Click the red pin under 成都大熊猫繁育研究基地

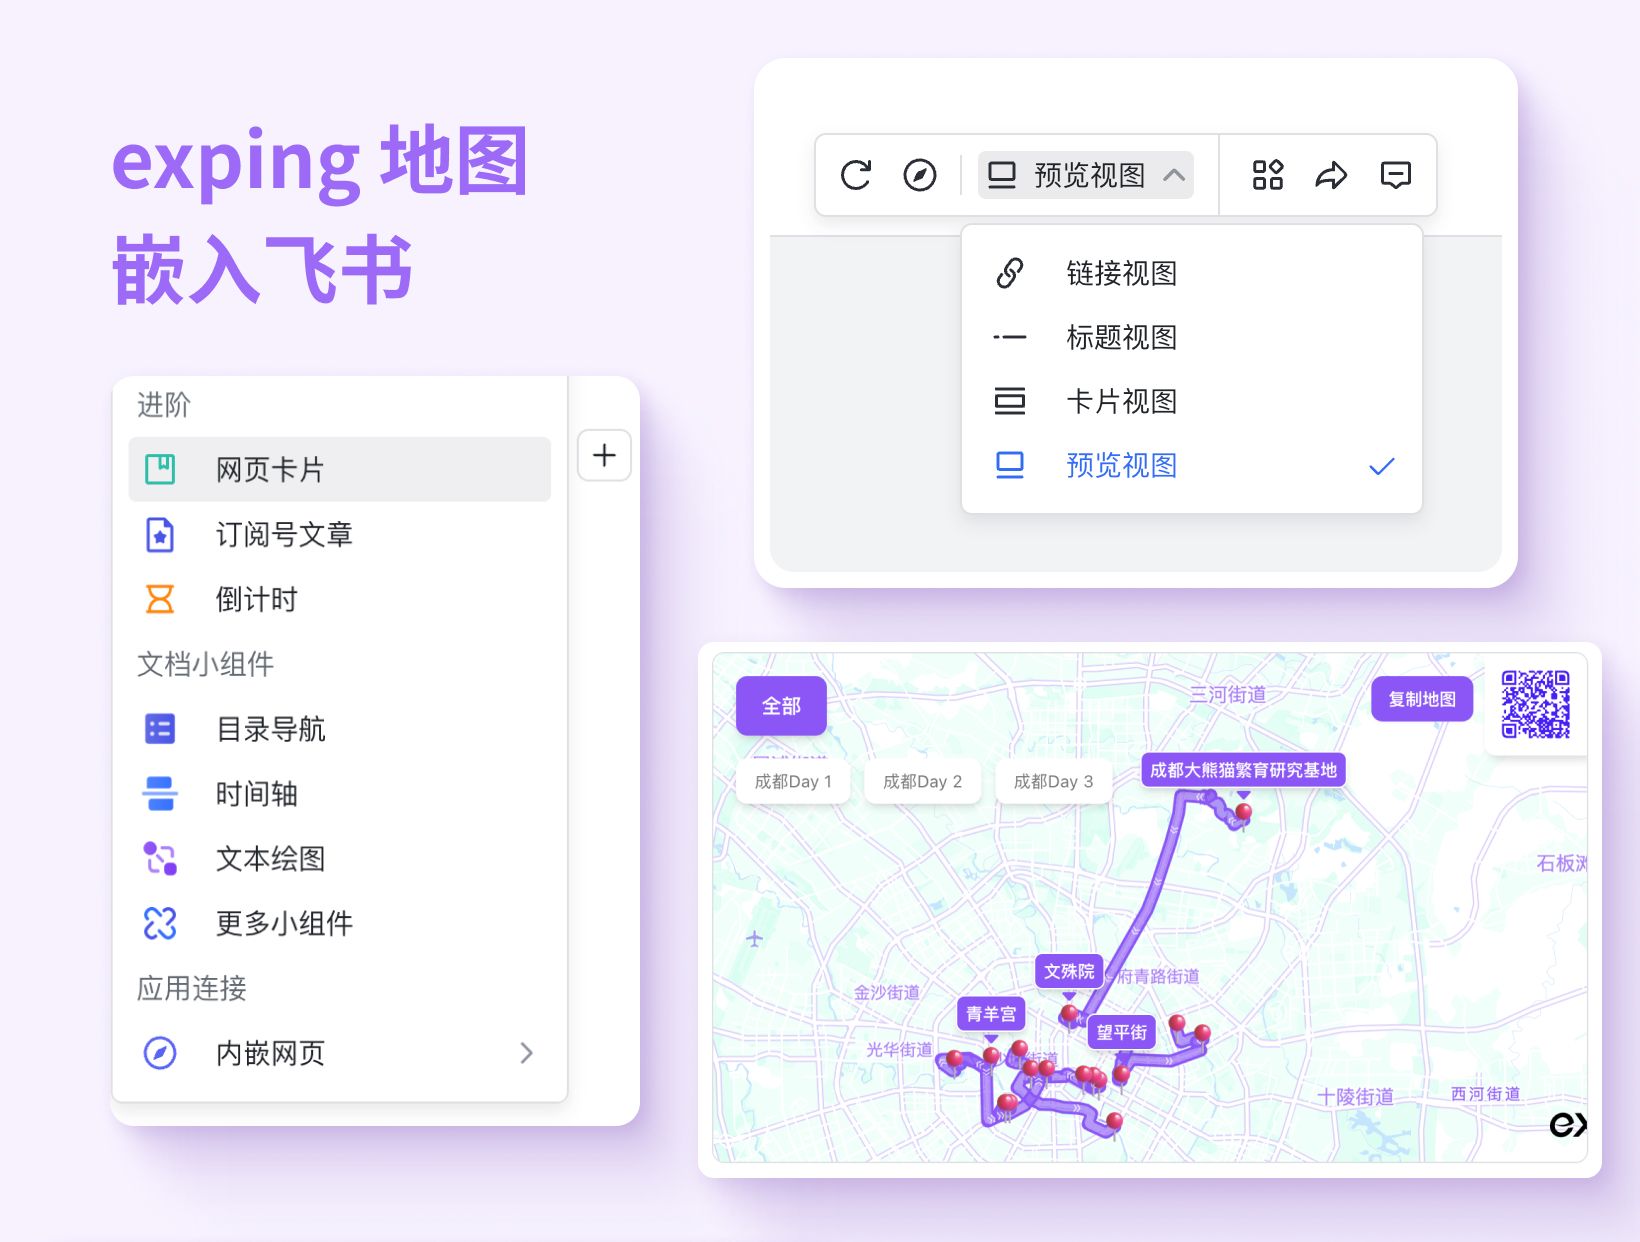[x=1243, y=813]
